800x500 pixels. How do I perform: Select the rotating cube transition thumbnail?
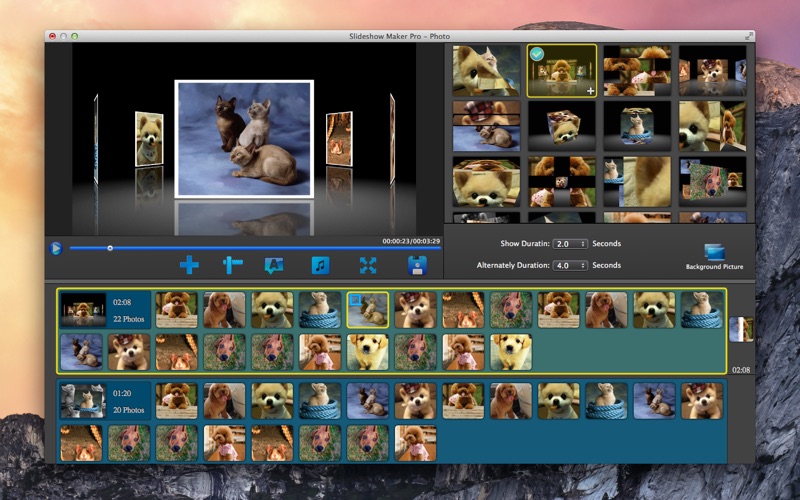coord(561,125)
